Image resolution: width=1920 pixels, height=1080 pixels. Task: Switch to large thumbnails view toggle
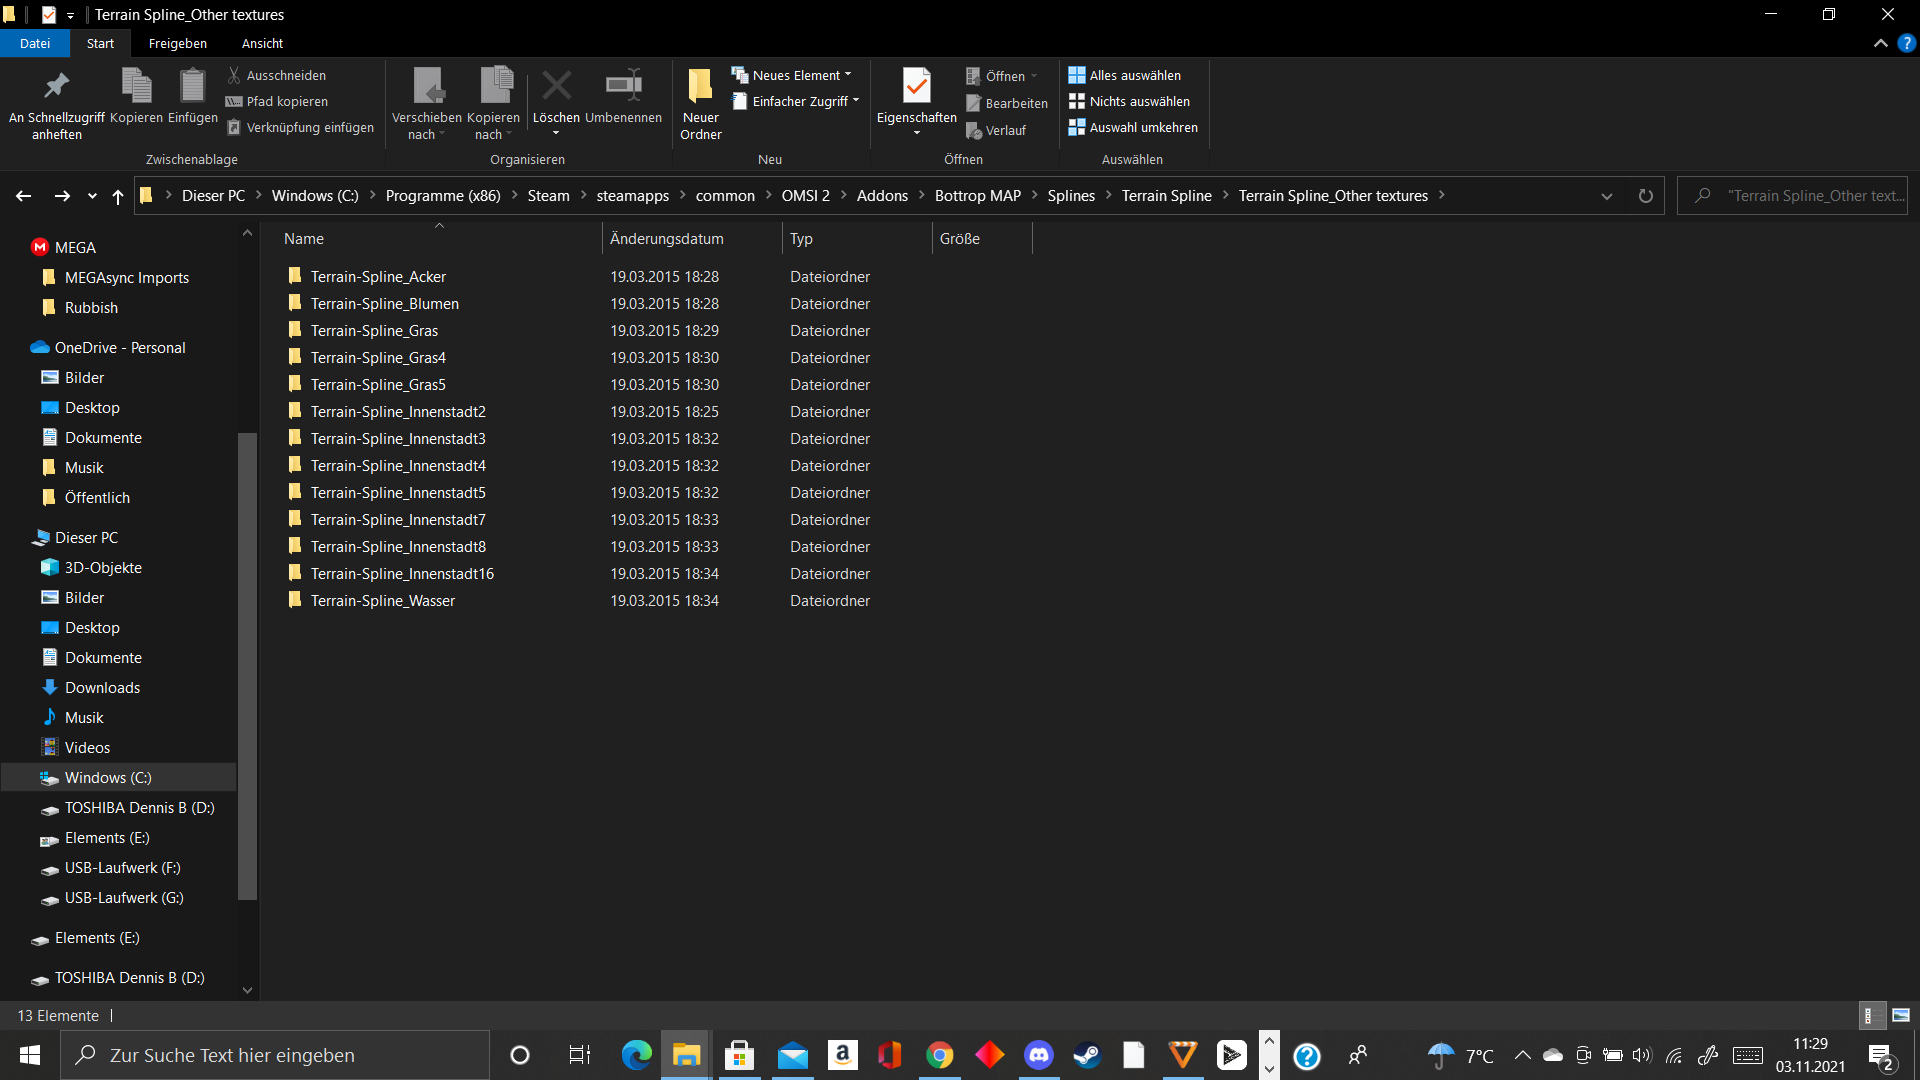click(x=1900, y=1015)
